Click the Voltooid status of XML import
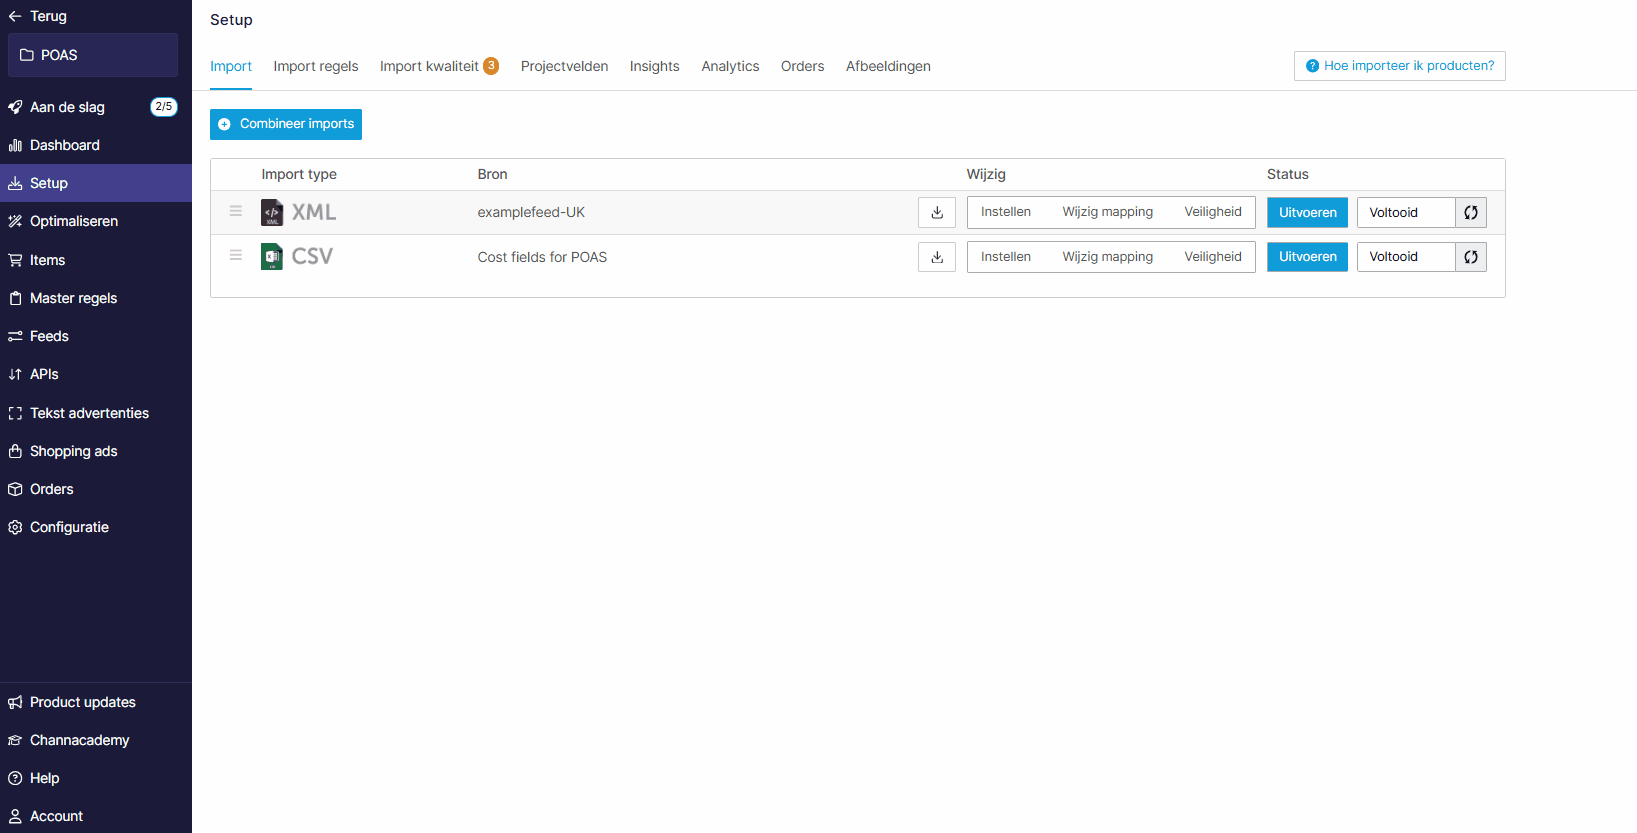Viewport: 1637px width, 833px height. [x=1406, y=212]
